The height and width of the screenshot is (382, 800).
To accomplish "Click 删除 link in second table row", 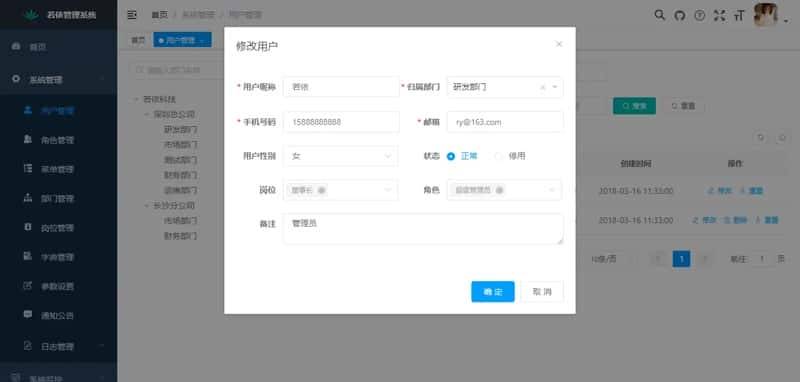I will (x=735, y=220).
